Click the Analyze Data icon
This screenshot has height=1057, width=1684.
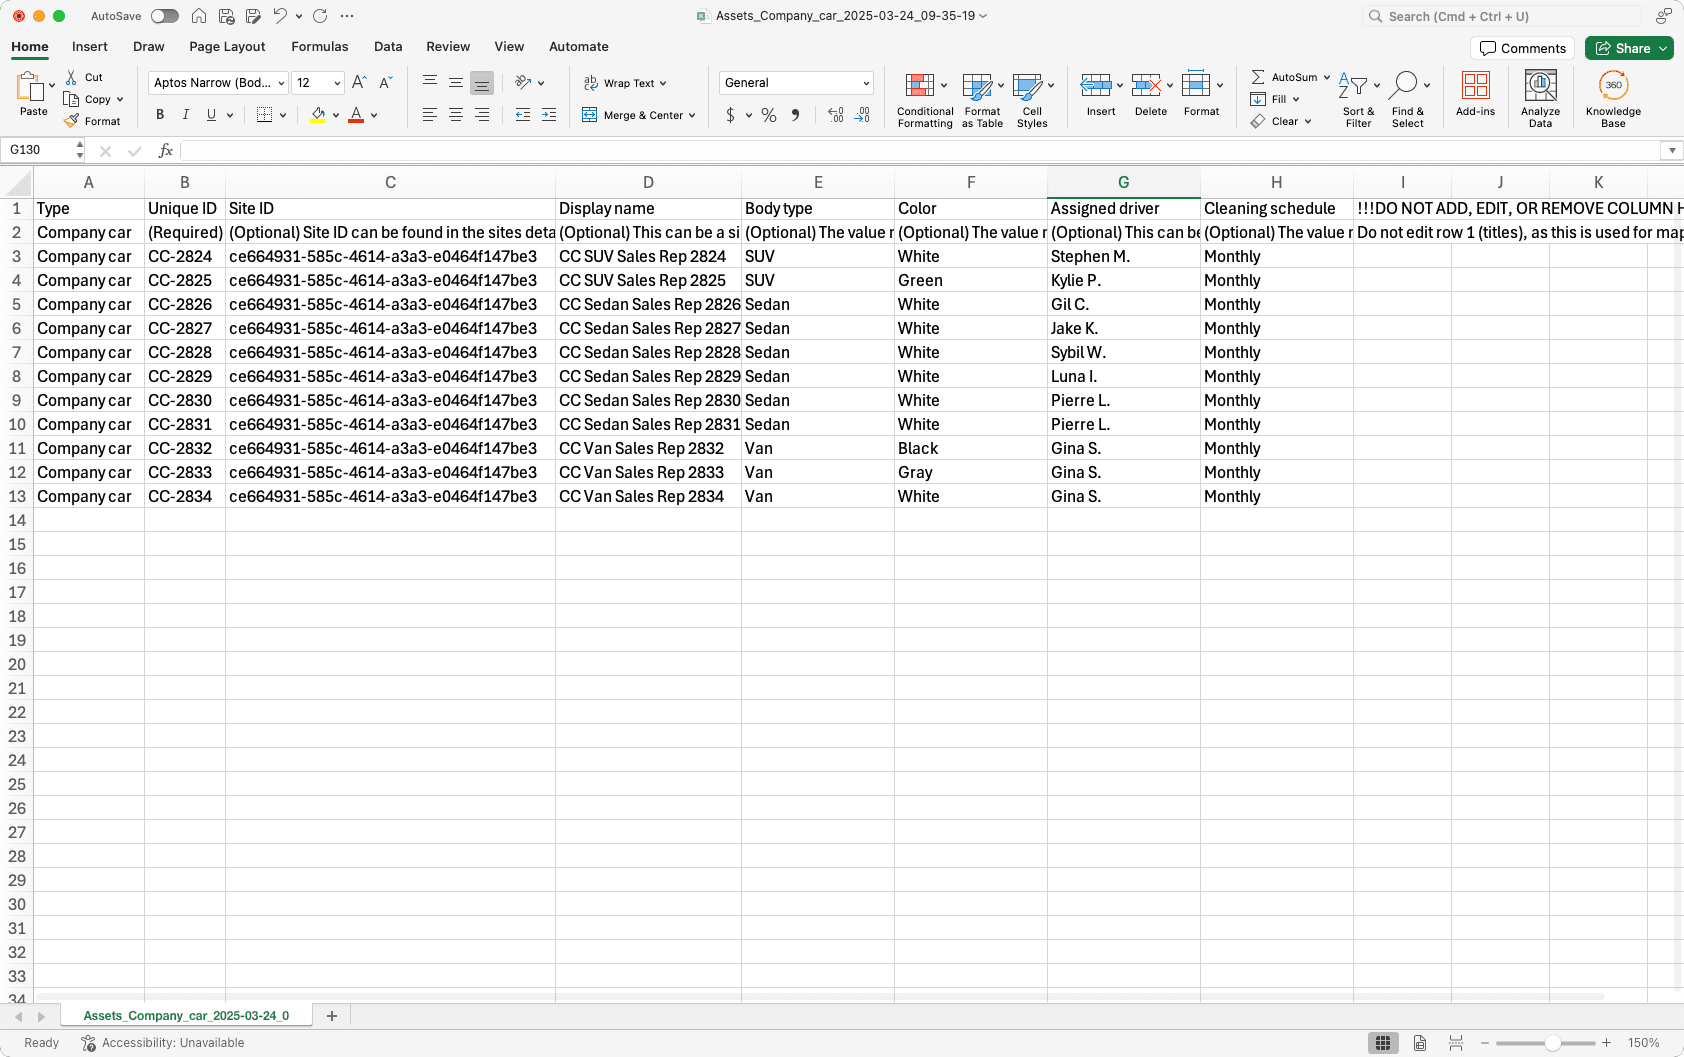(x=1540, y=97)
